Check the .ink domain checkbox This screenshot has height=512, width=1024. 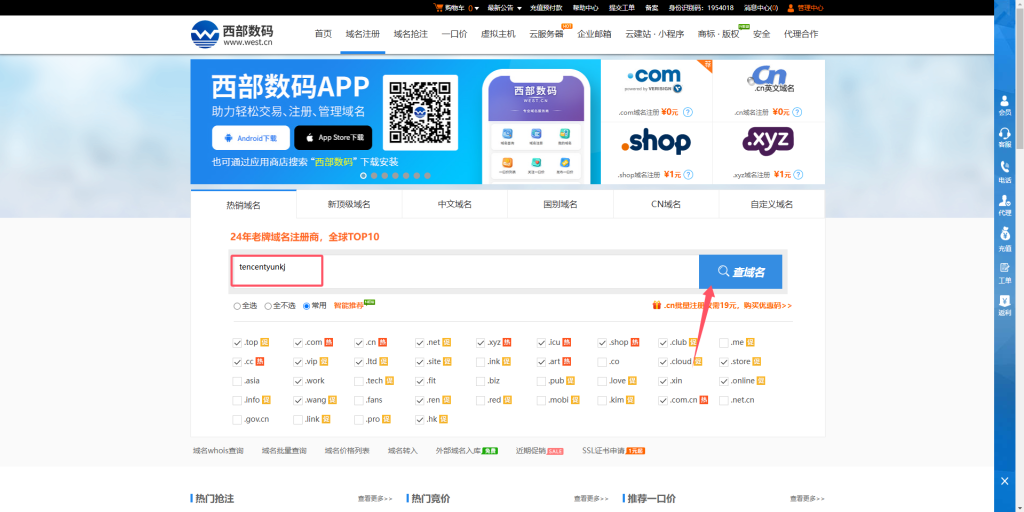[481, 362]
